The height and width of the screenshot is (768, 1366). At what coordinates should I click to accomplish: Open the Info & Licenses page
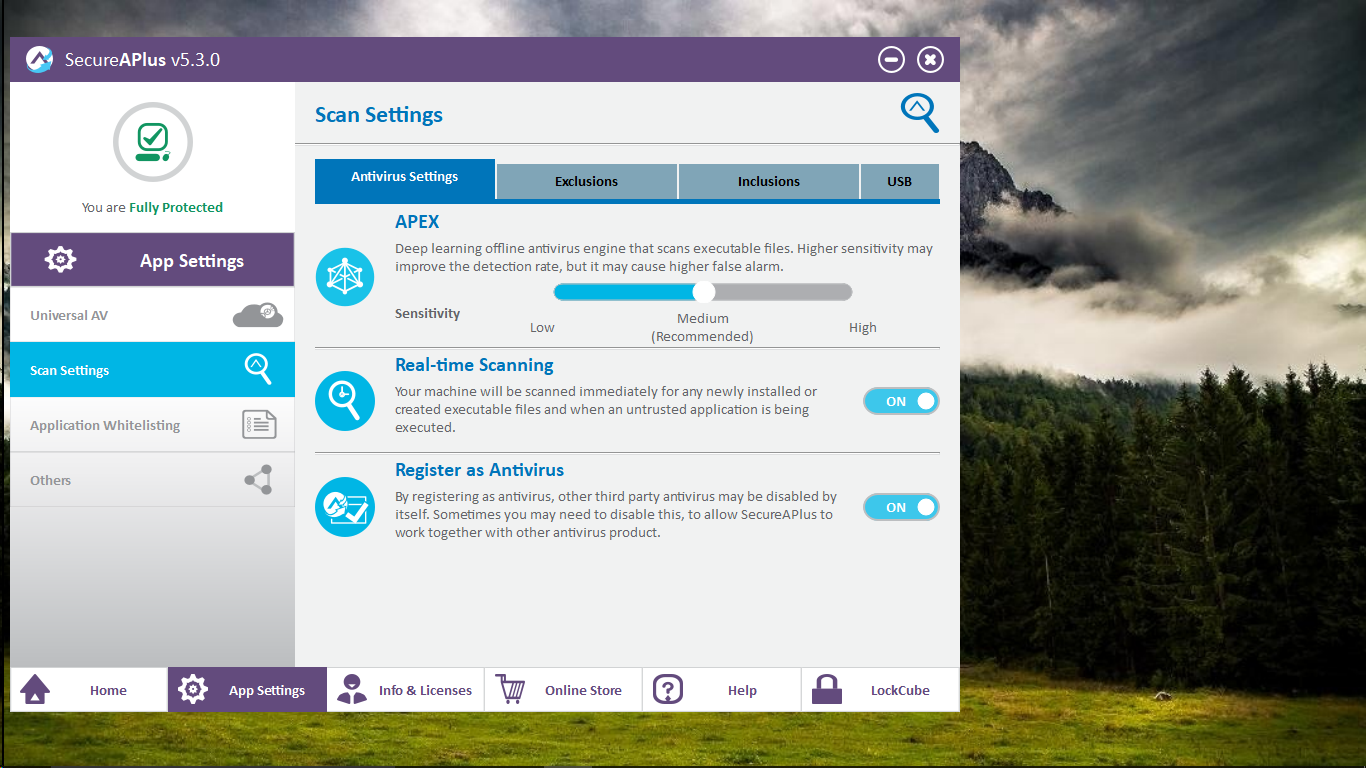[405, 689]
